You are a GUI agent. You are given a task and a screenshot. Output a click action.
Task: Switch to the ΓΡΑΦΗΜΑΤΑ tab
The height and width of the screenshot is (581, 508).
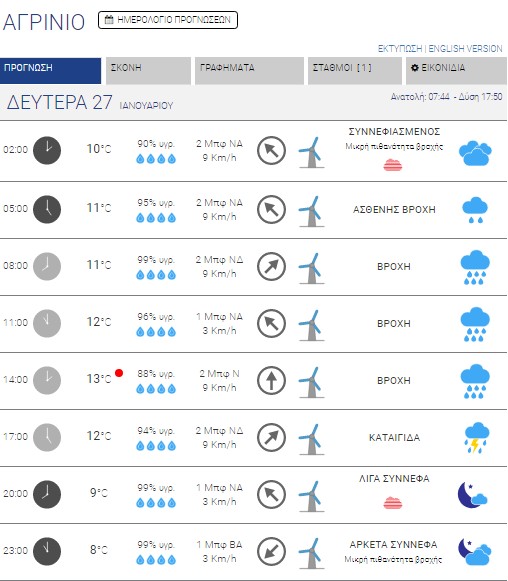pos(249,71)
